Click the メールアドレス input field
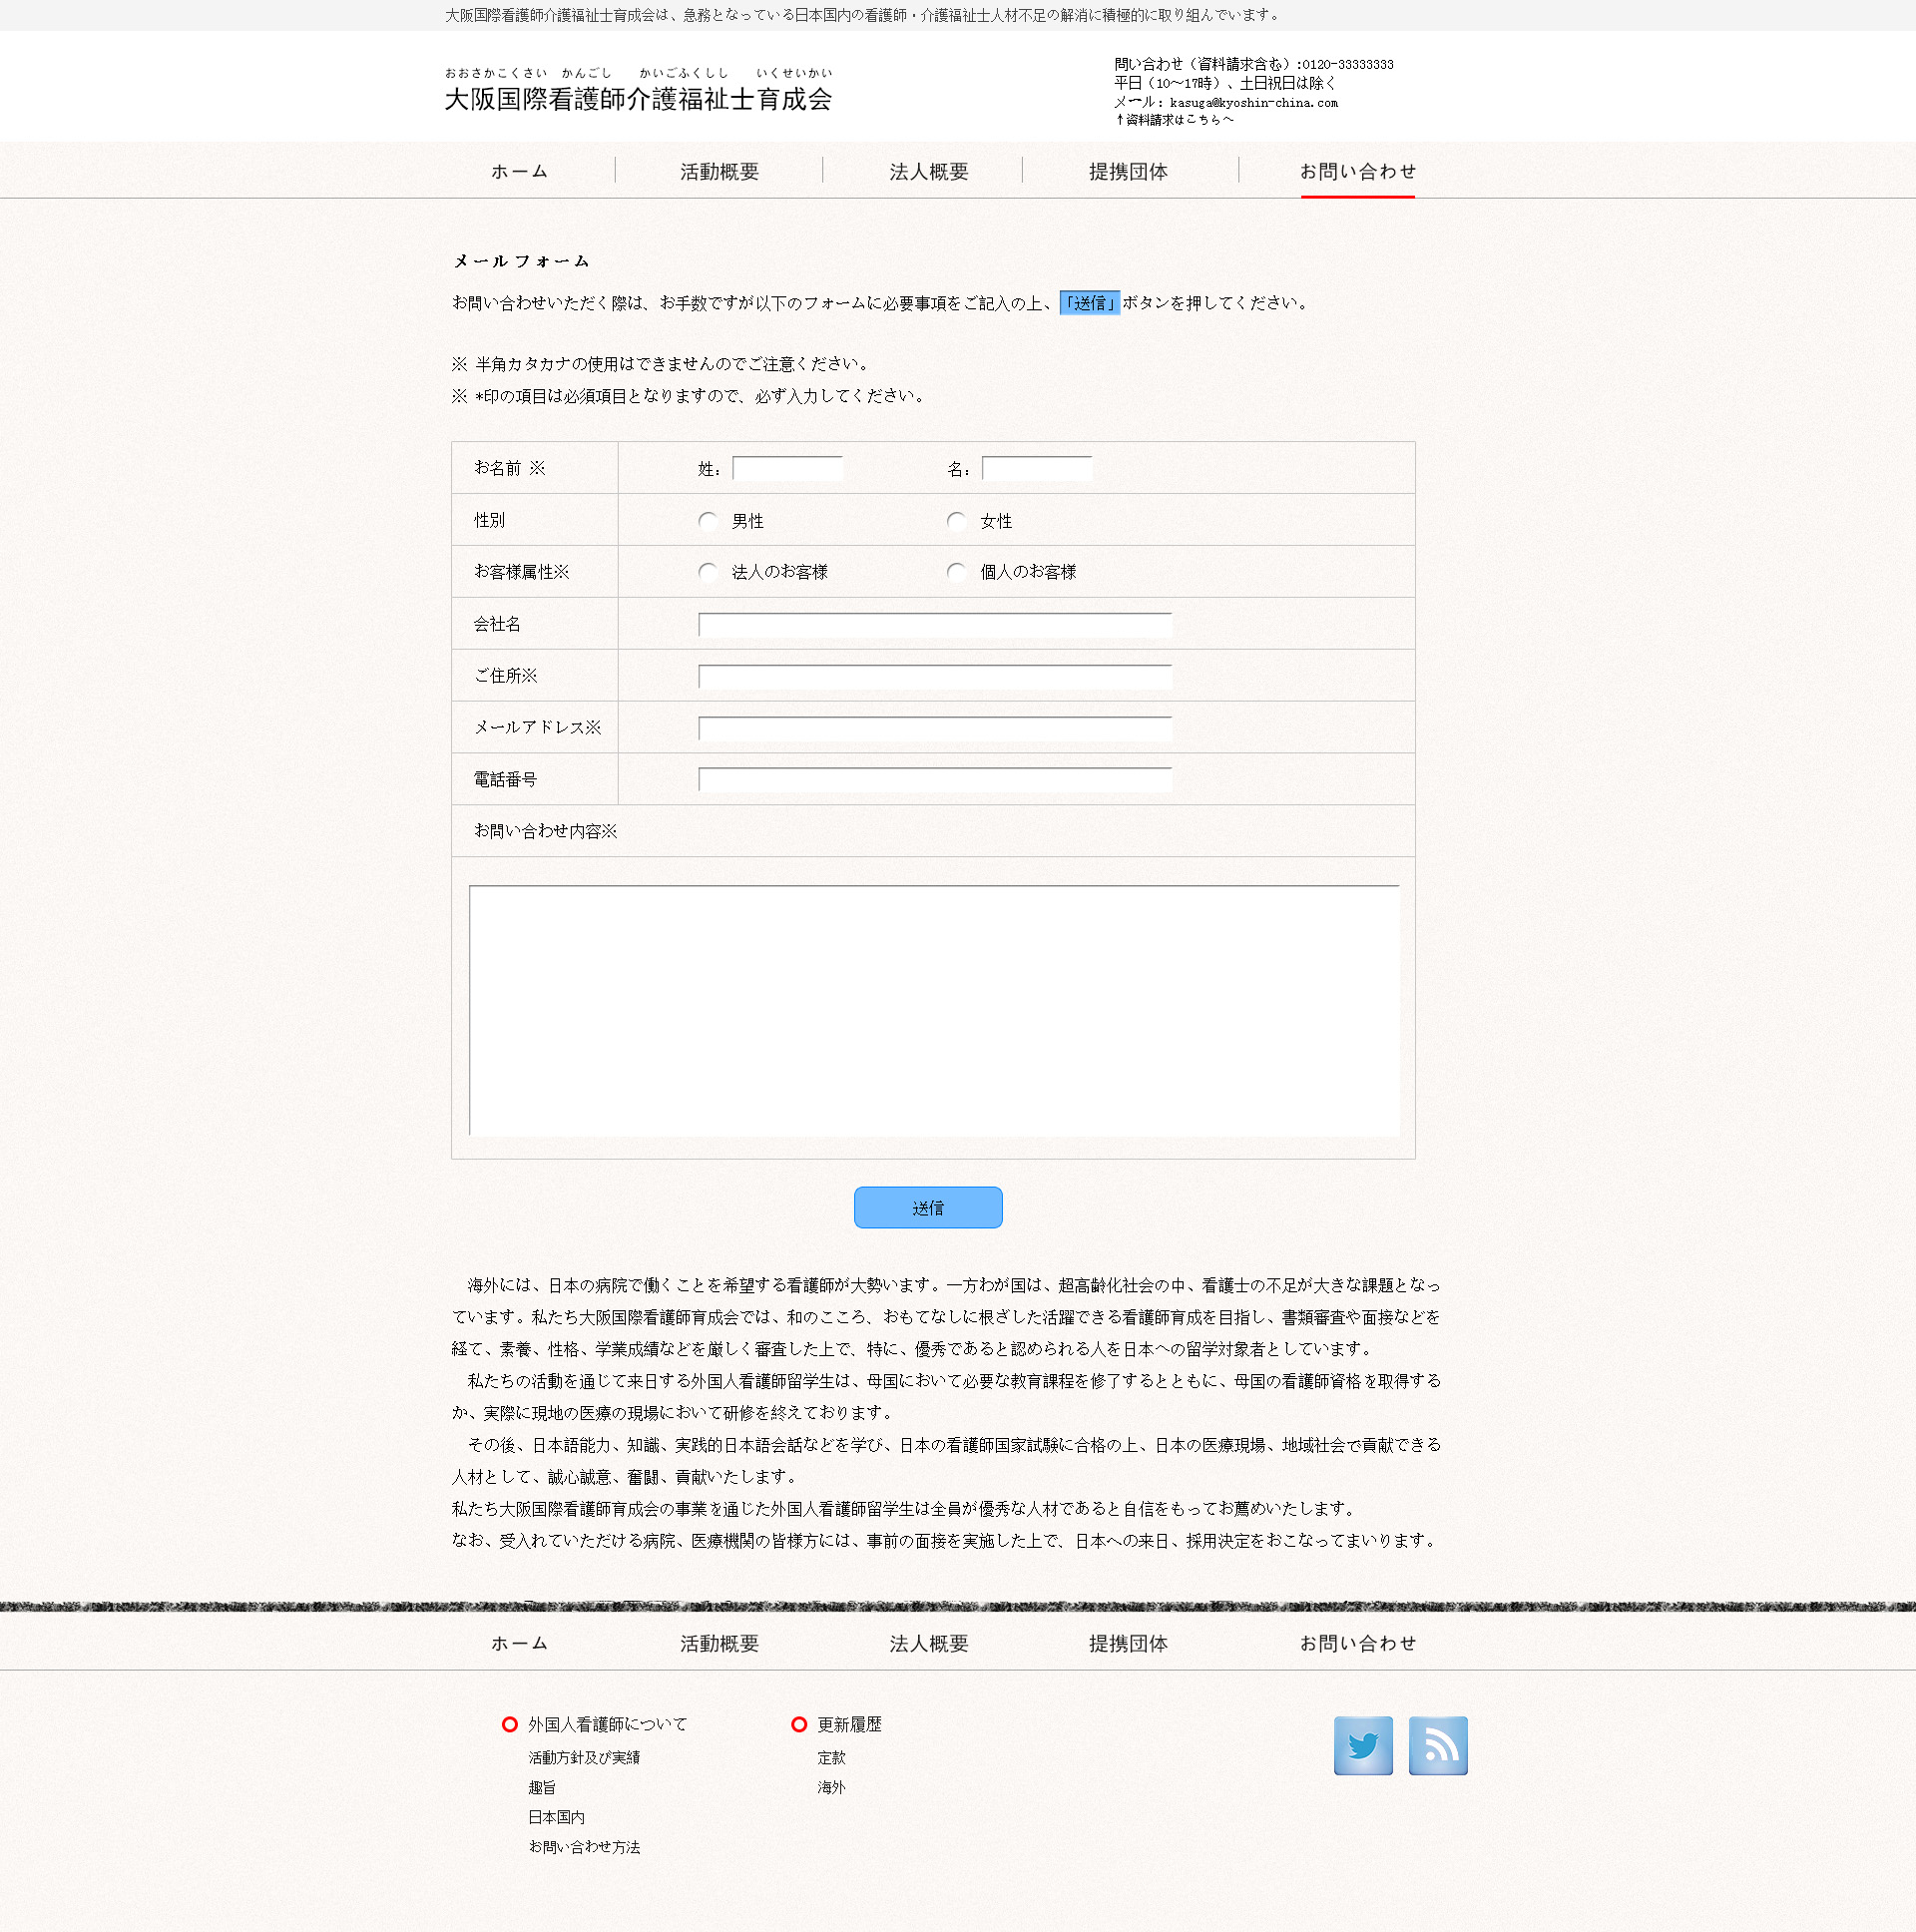This screenshot has width=1916, height=1932. point(934,729)
